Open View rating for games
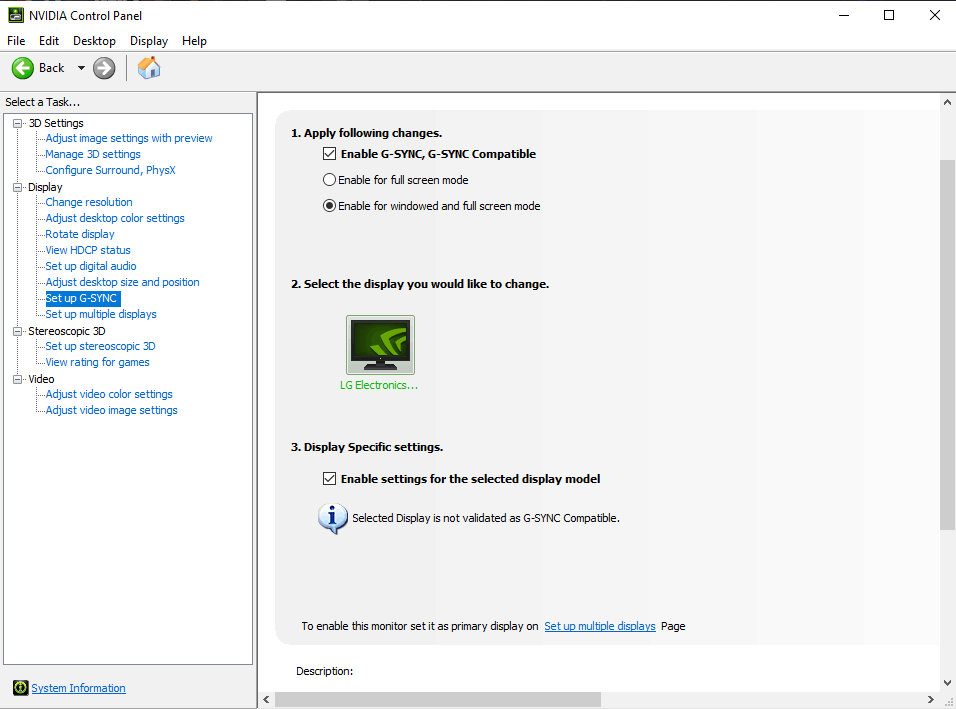Screen dimensions: 956x709 (98, 362)
